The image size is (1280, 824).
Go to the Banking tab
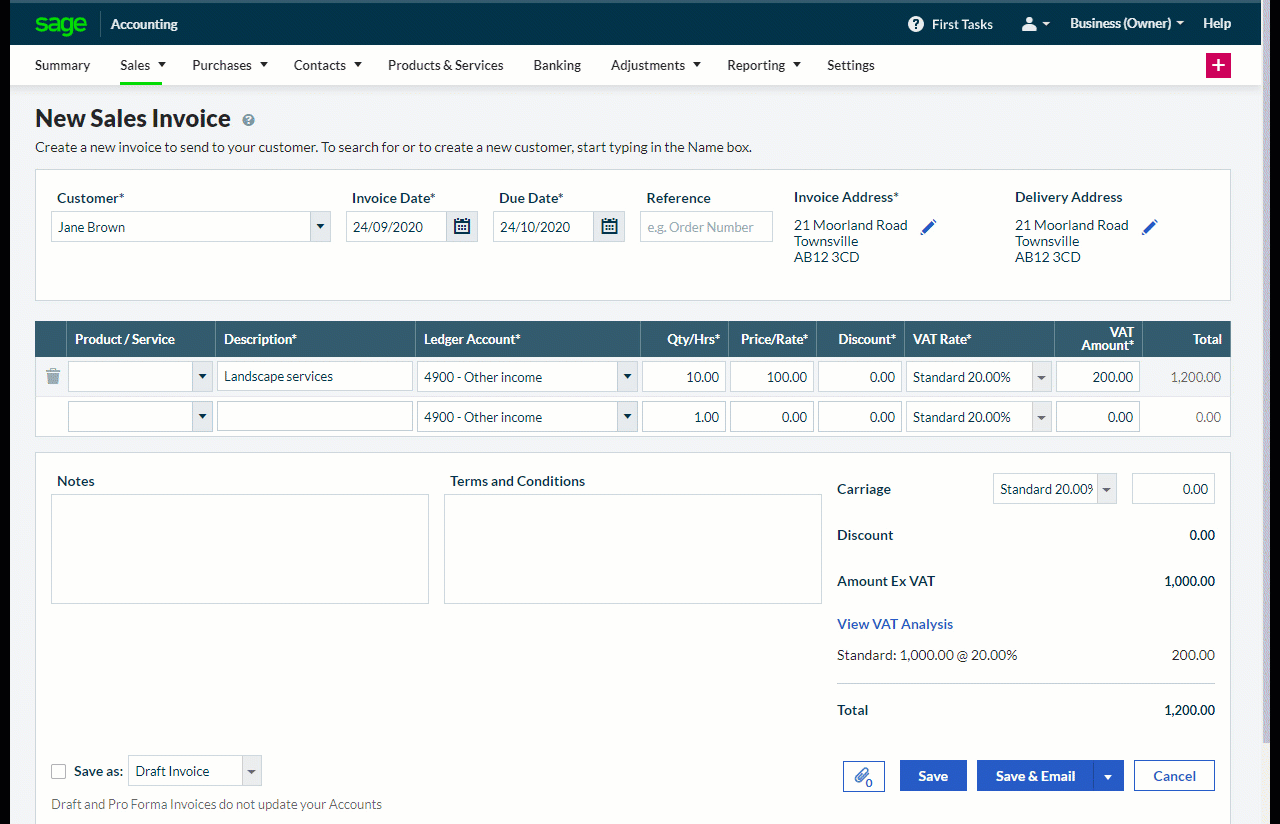click(x=557, y=65)
